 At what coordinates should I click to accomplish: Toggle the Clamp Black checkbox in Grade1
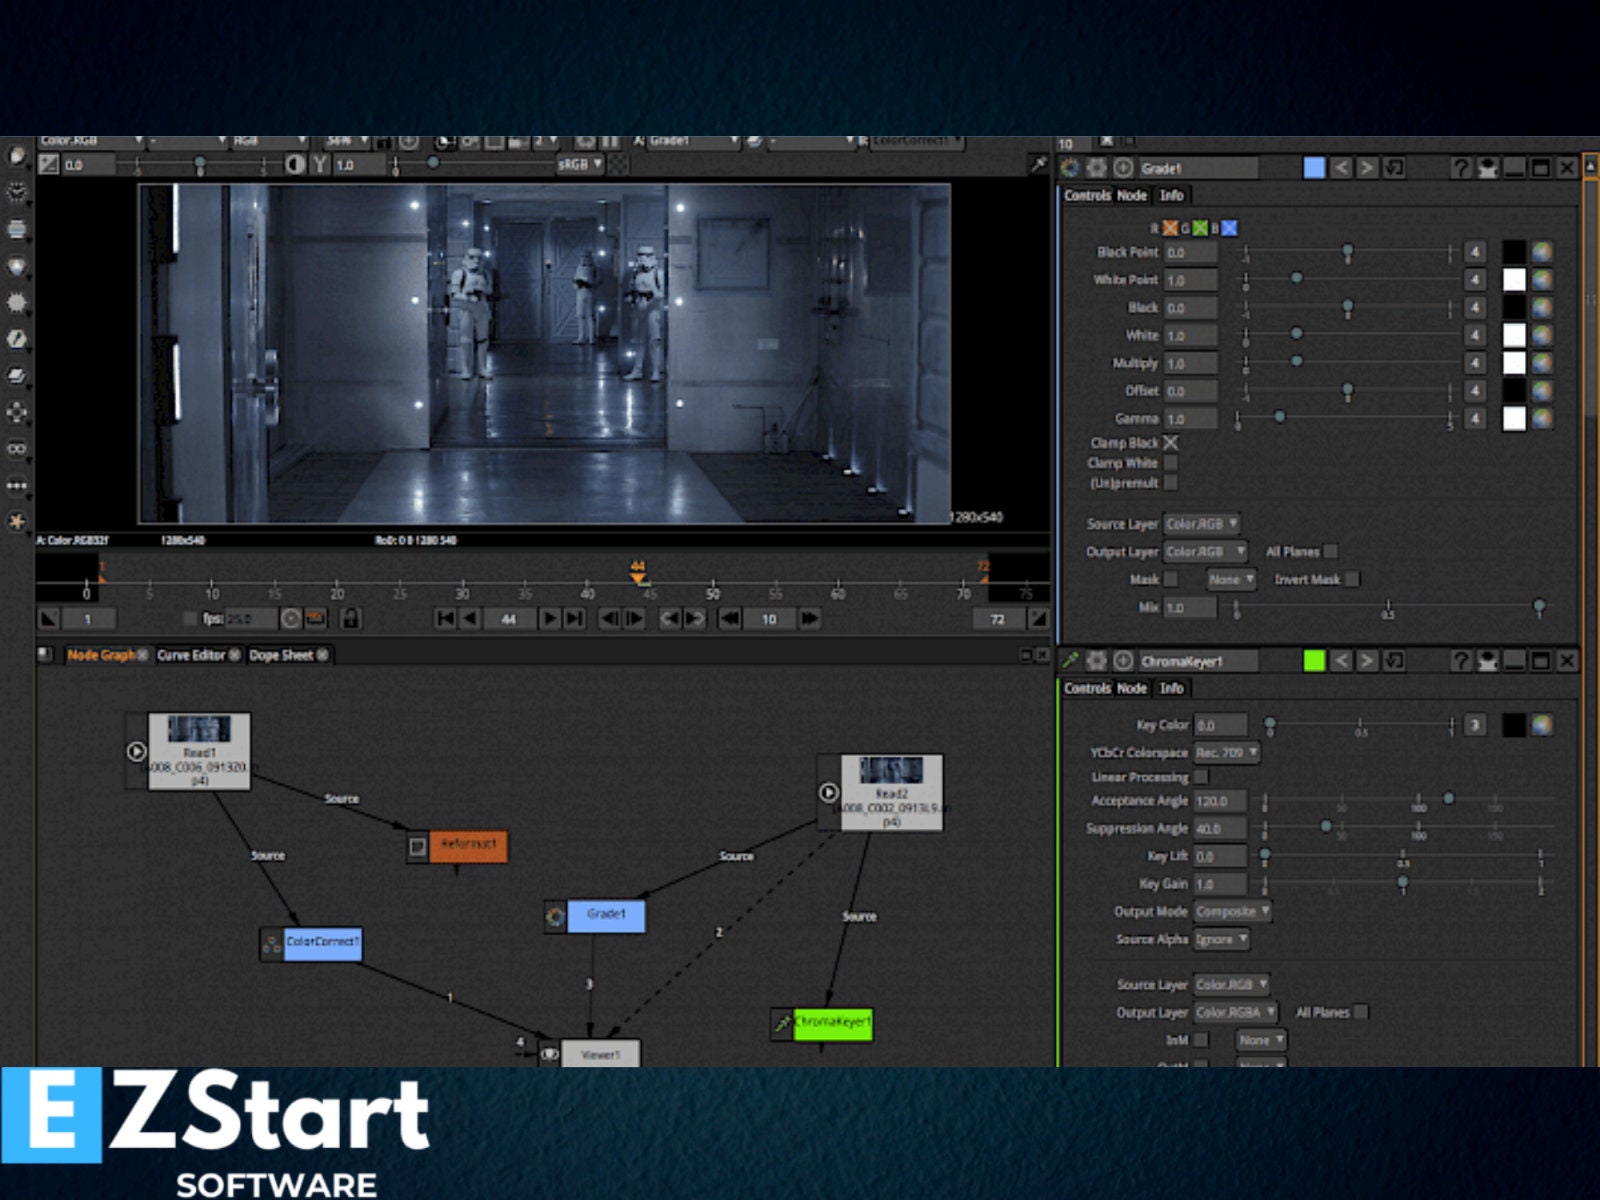[1170, 442]
